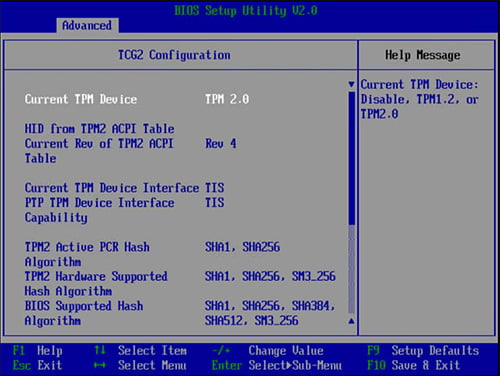Click the TCG2 Configuration heading

[x=174, y=55]
